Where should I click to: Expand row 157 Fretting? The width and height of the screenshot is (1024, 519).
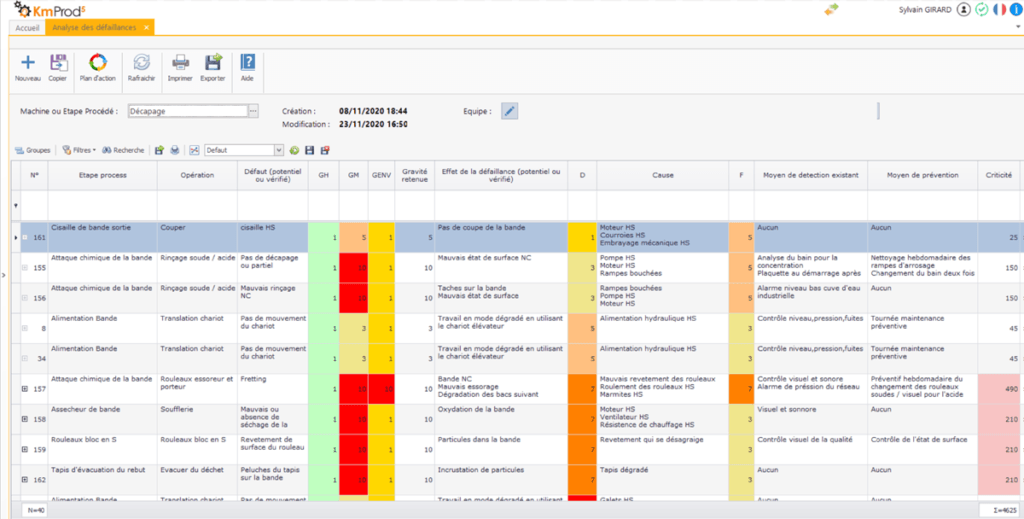tap(25, 389)
